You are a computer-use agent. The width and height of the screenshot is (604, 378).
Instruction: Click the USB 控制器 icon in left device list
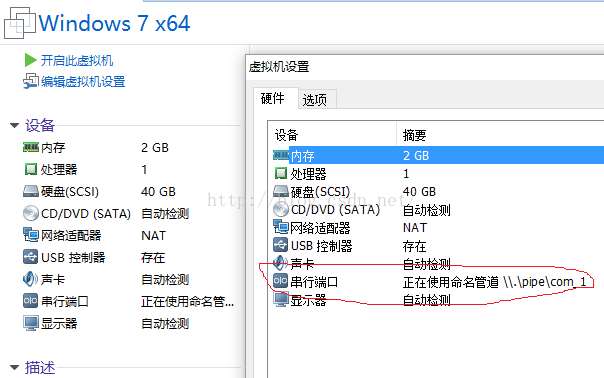pyautogui.click(x=31, y=257)
